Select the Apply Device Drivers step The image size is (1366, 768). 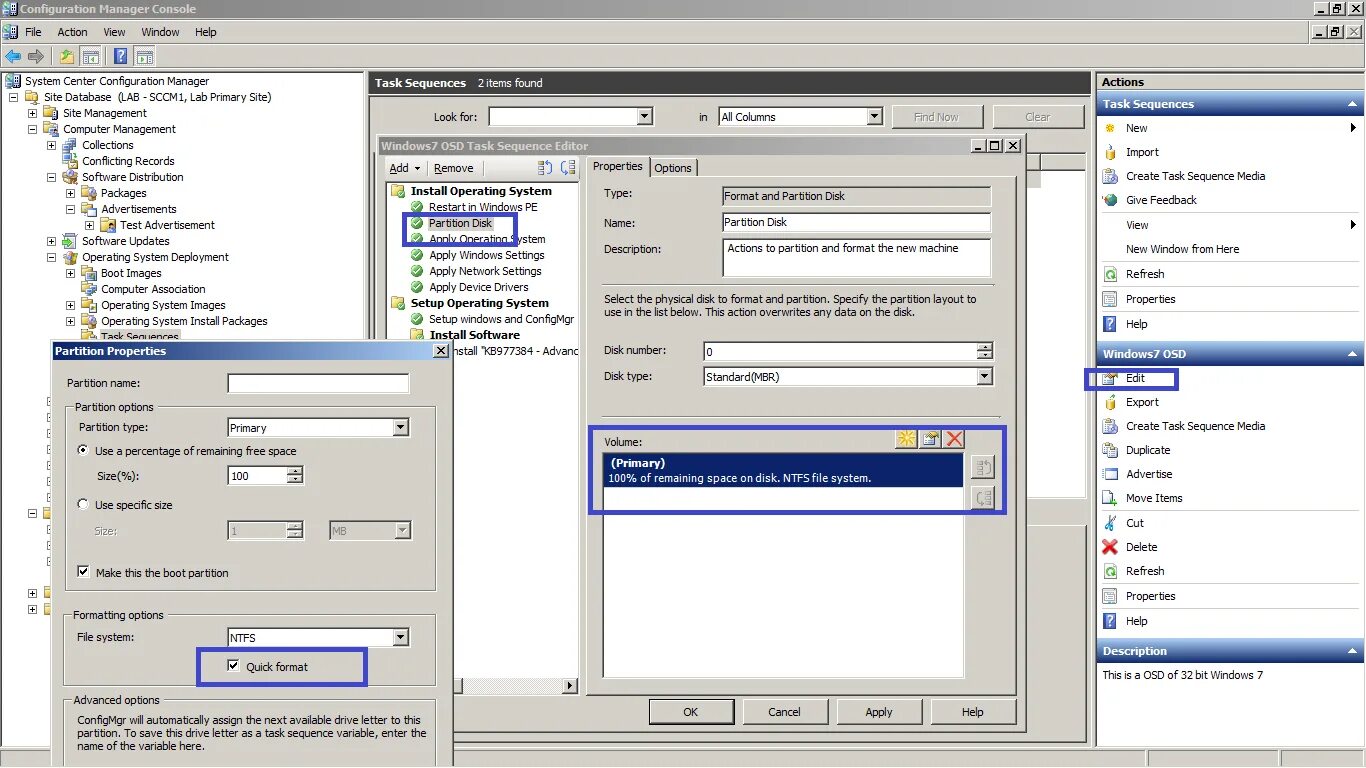point(479,287)
